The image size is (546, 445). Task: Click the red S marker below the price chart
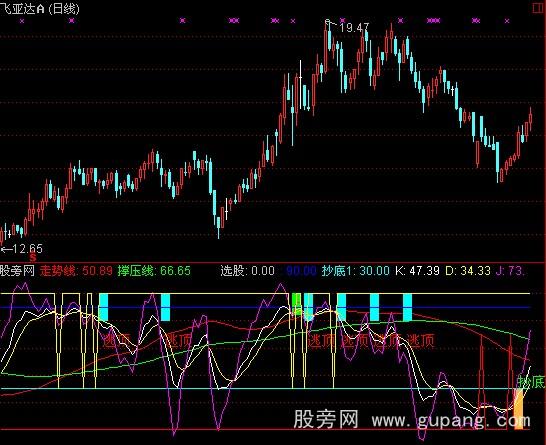coord(33,258)
